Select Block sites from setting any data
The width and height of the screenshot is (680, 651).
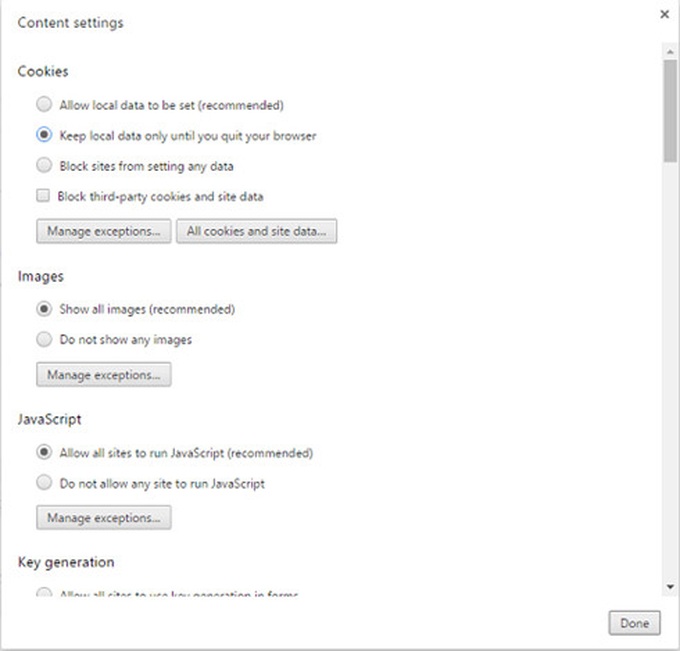pyautogui.click(x=44, y=165)
